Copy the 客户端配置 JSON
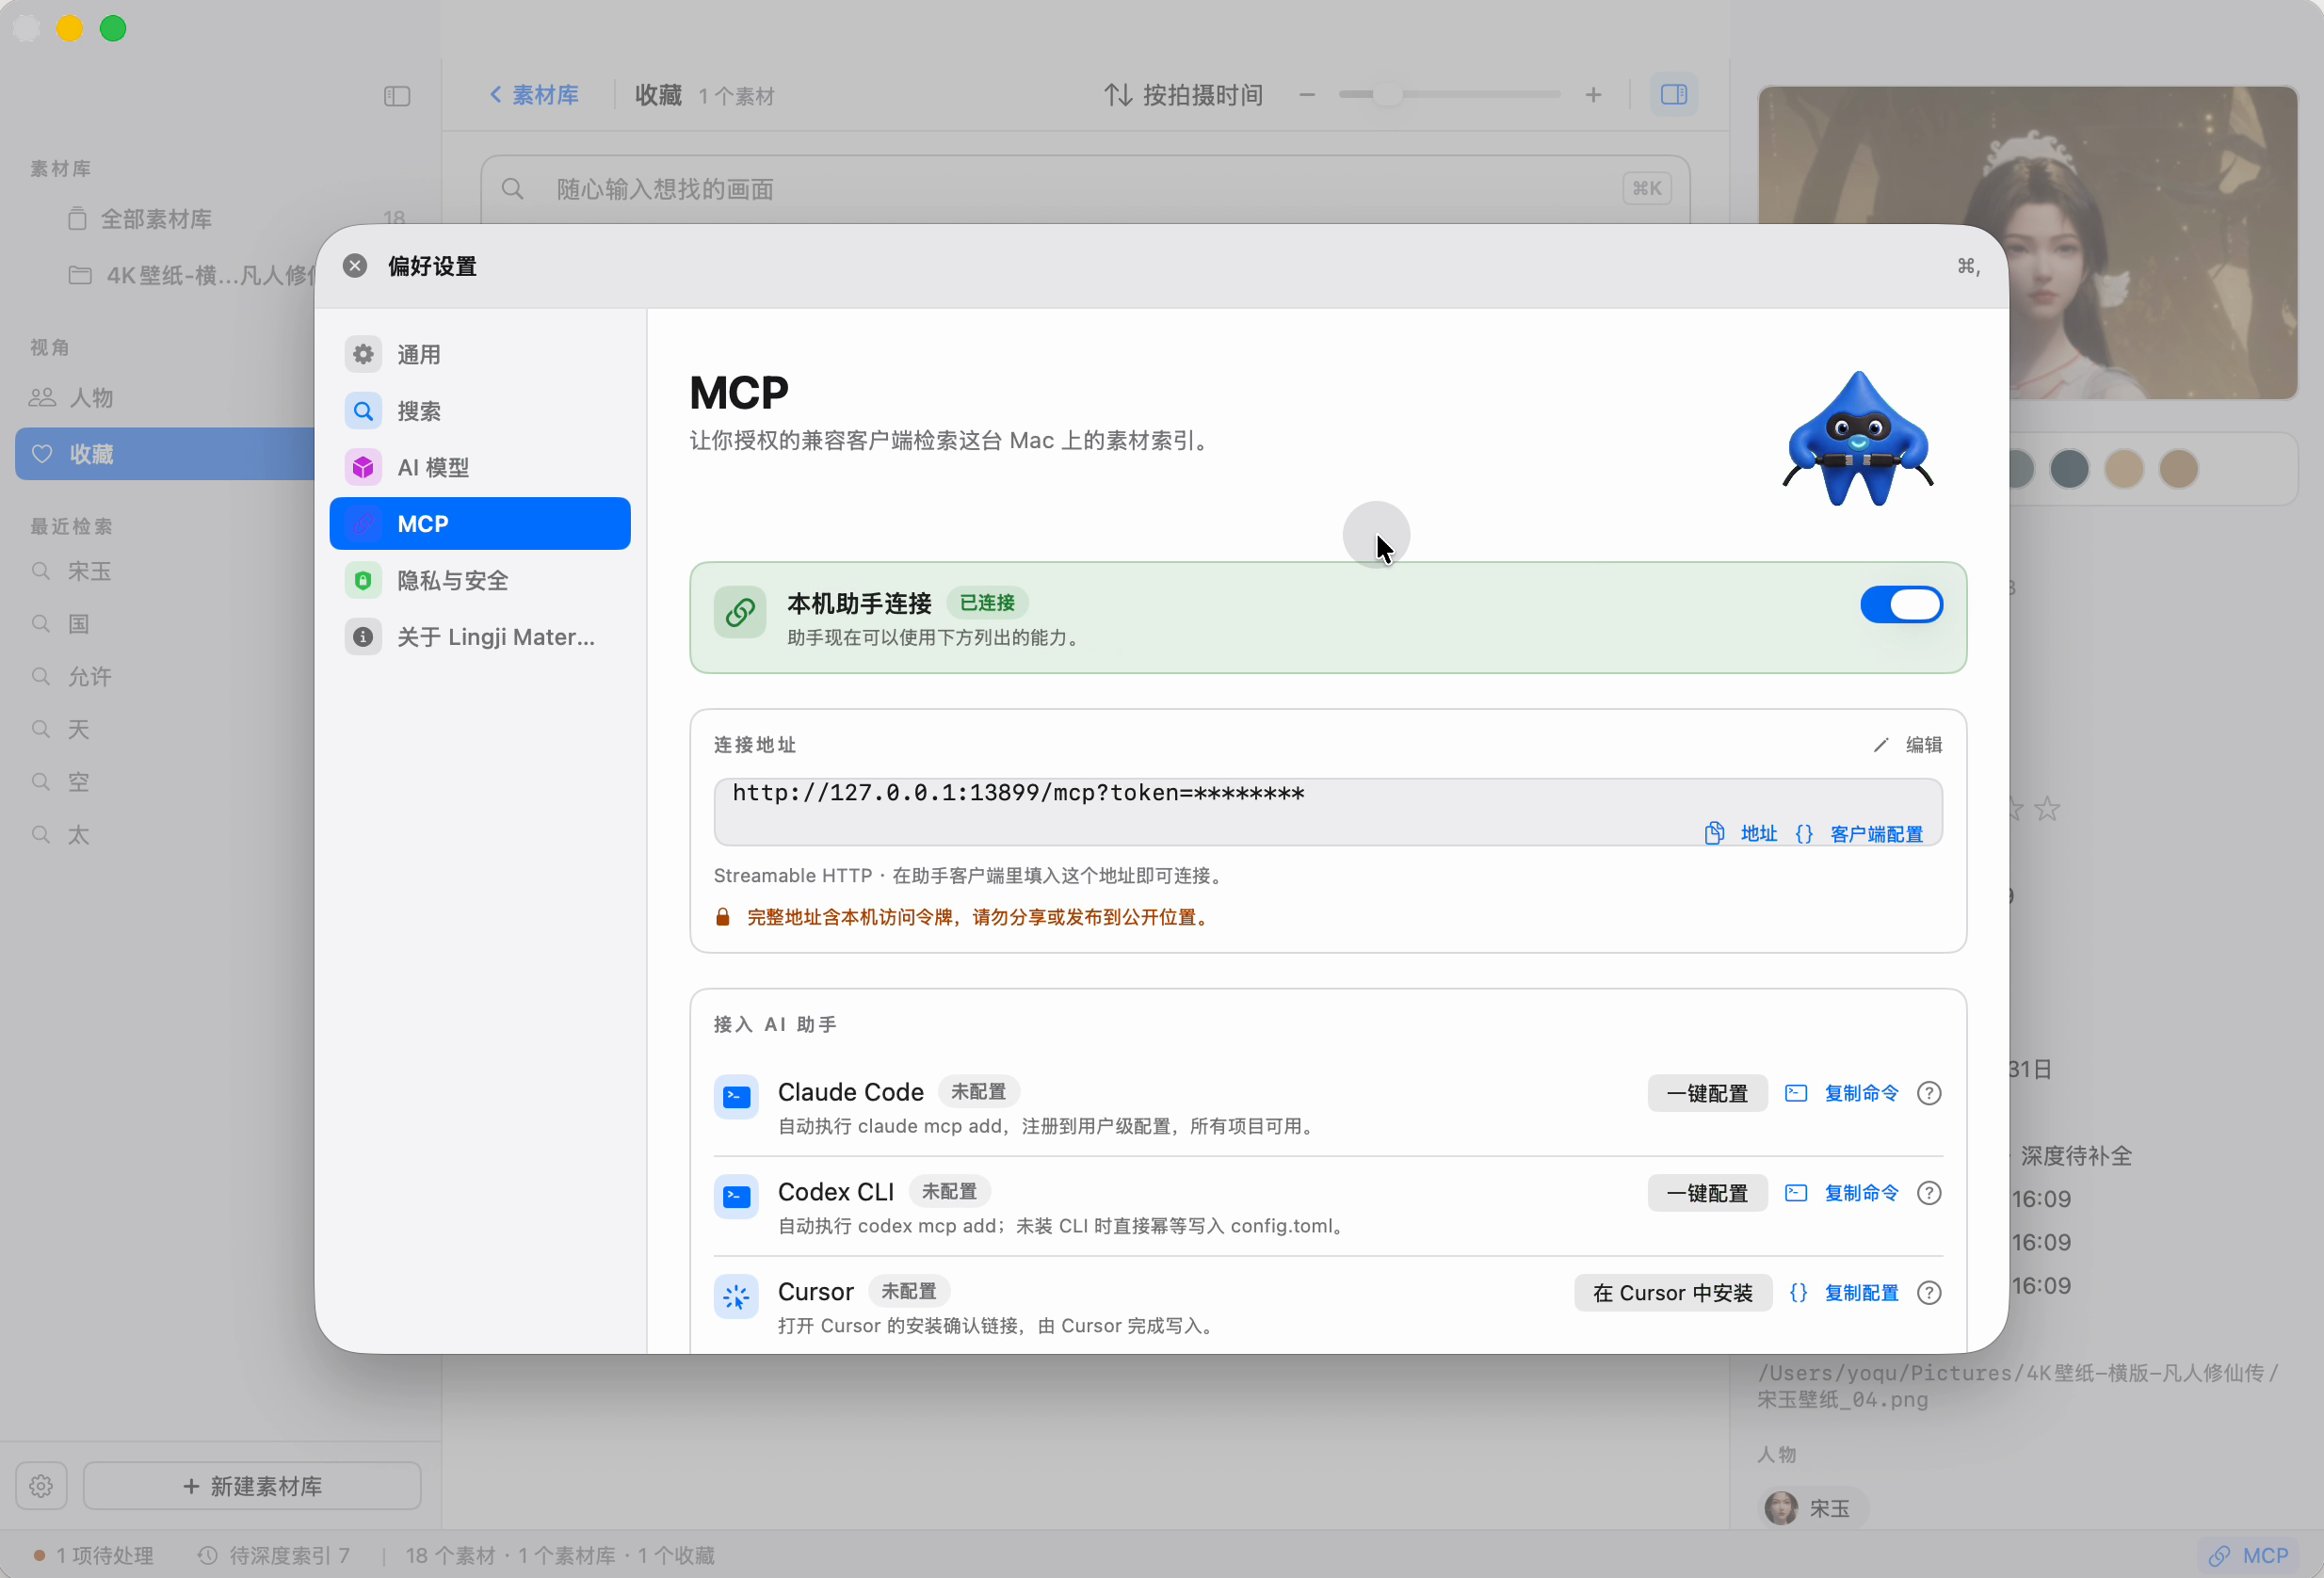The height and width of the screenshot is (1578, 2324). click(1859, 834)
